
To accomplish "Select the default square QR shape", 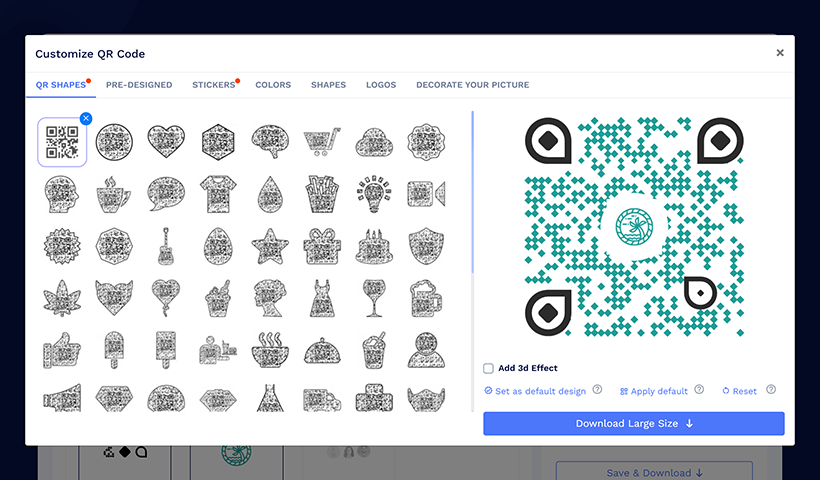I will point(62,142).
